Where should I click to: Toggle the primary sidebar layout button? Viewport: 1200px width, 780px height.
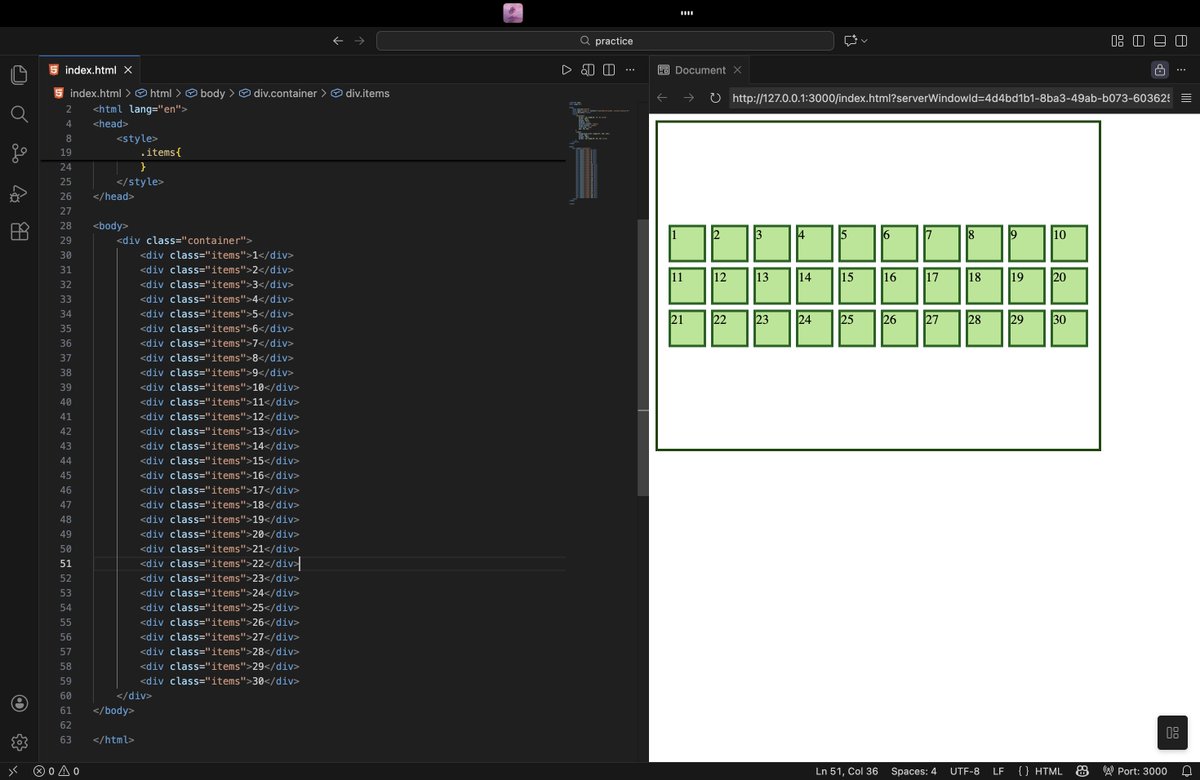coord(1138,41)
